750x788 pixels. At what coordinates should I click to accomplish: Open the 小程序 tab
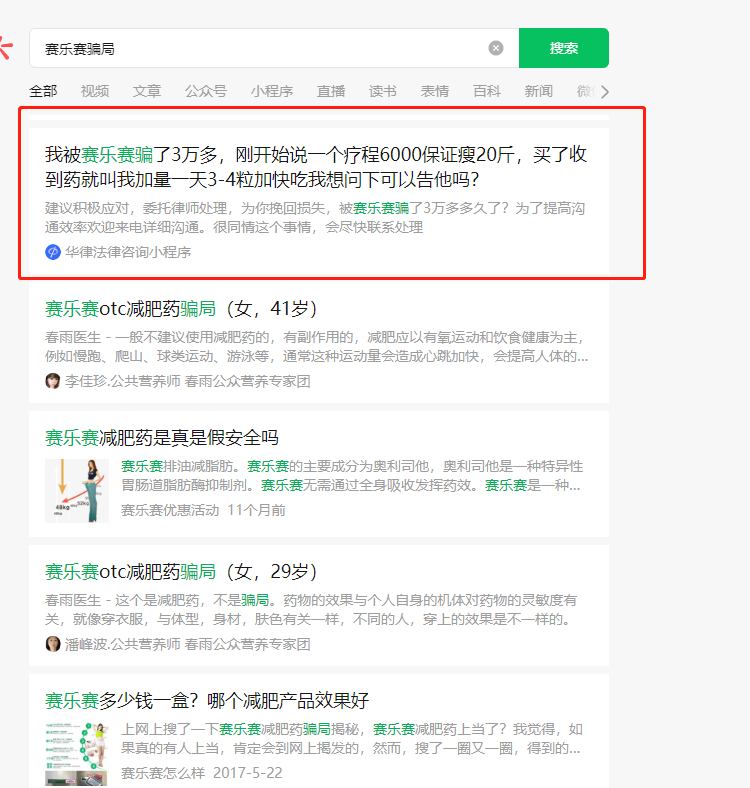click(x=272, y=91)
